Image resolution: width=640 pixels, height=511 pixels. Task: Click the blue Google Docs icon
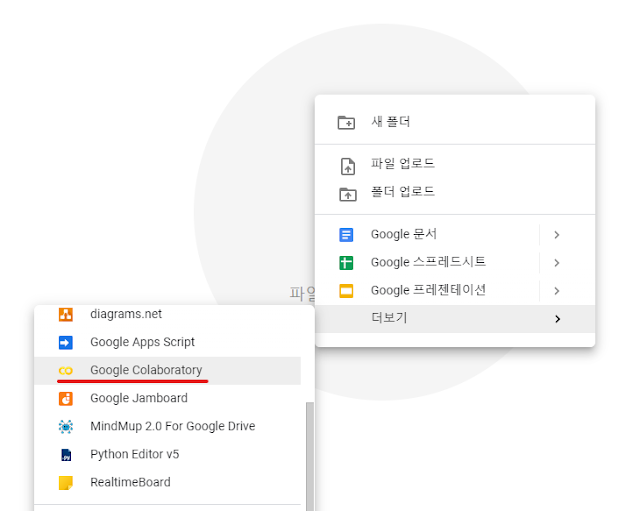click(346, 235)
